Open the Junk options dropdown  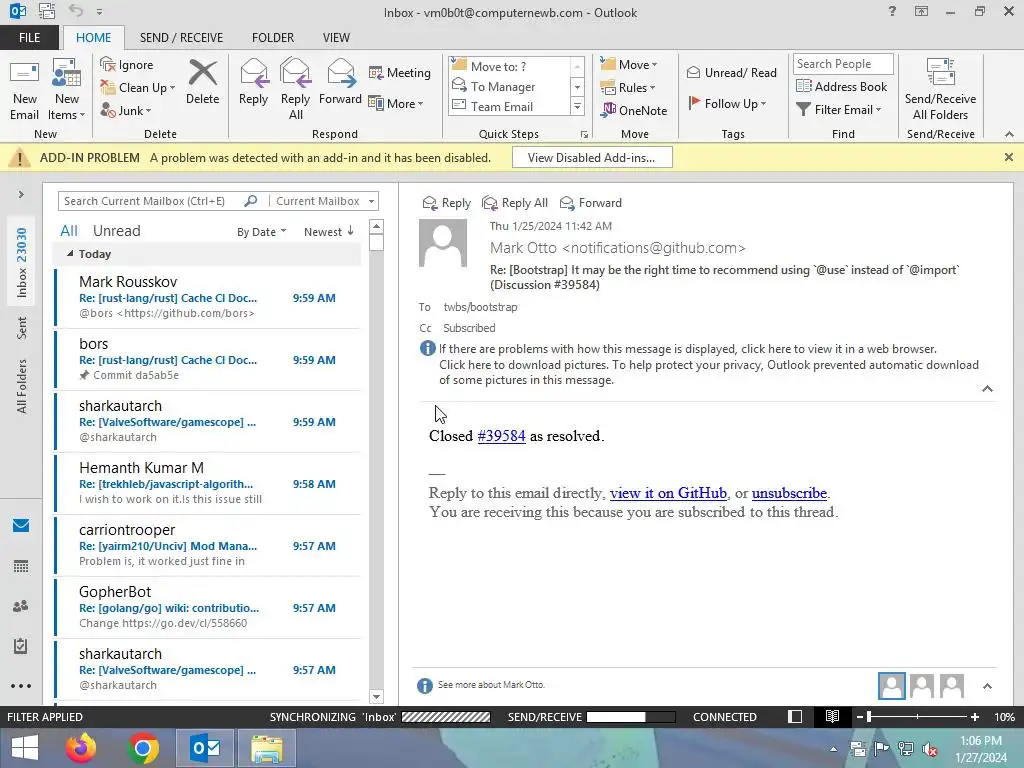[x=126, y=110]
